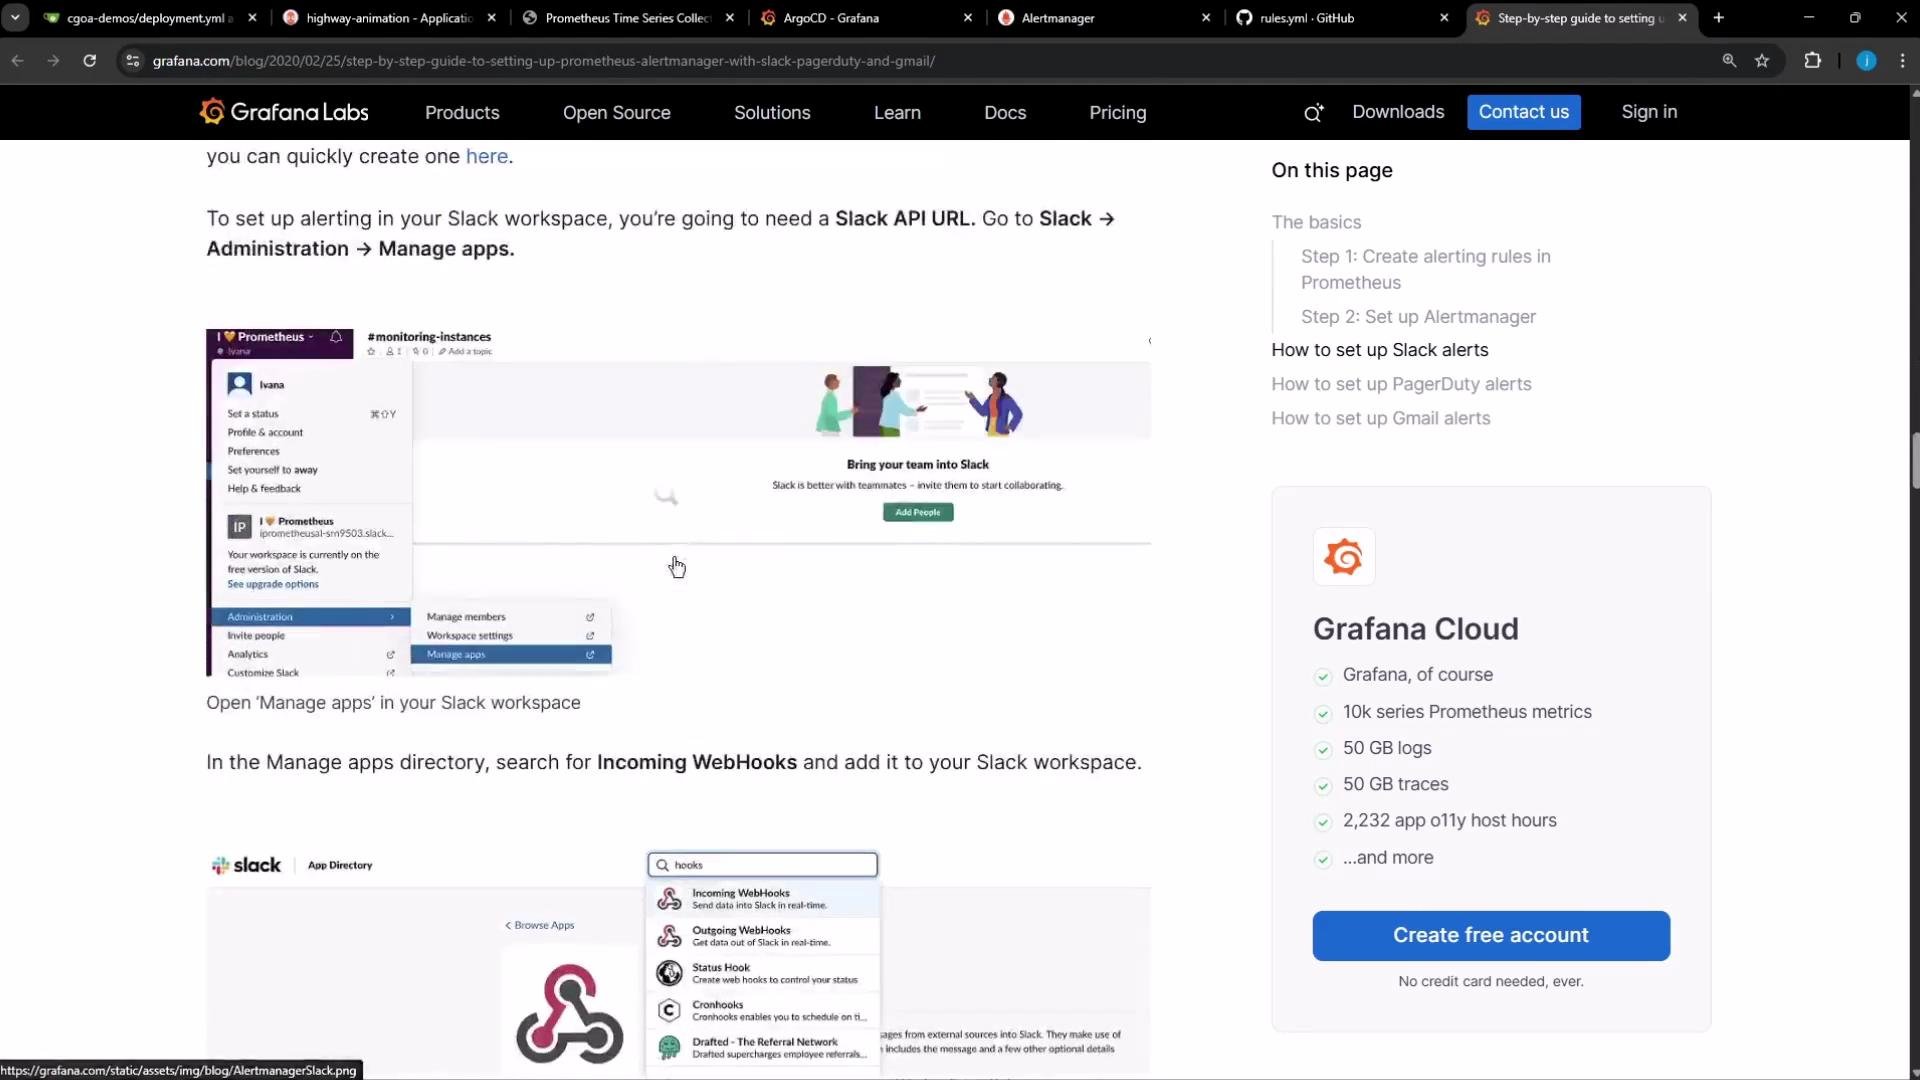Jump to How to set up PagerDuty alerts

click(1401, 384)
